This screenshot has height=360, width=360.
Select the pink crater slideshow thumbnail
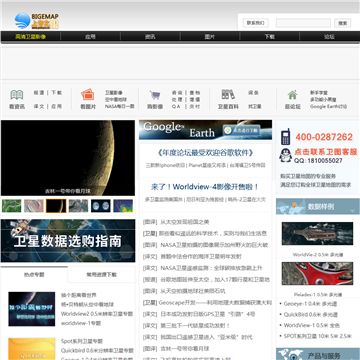click(34, 206)
